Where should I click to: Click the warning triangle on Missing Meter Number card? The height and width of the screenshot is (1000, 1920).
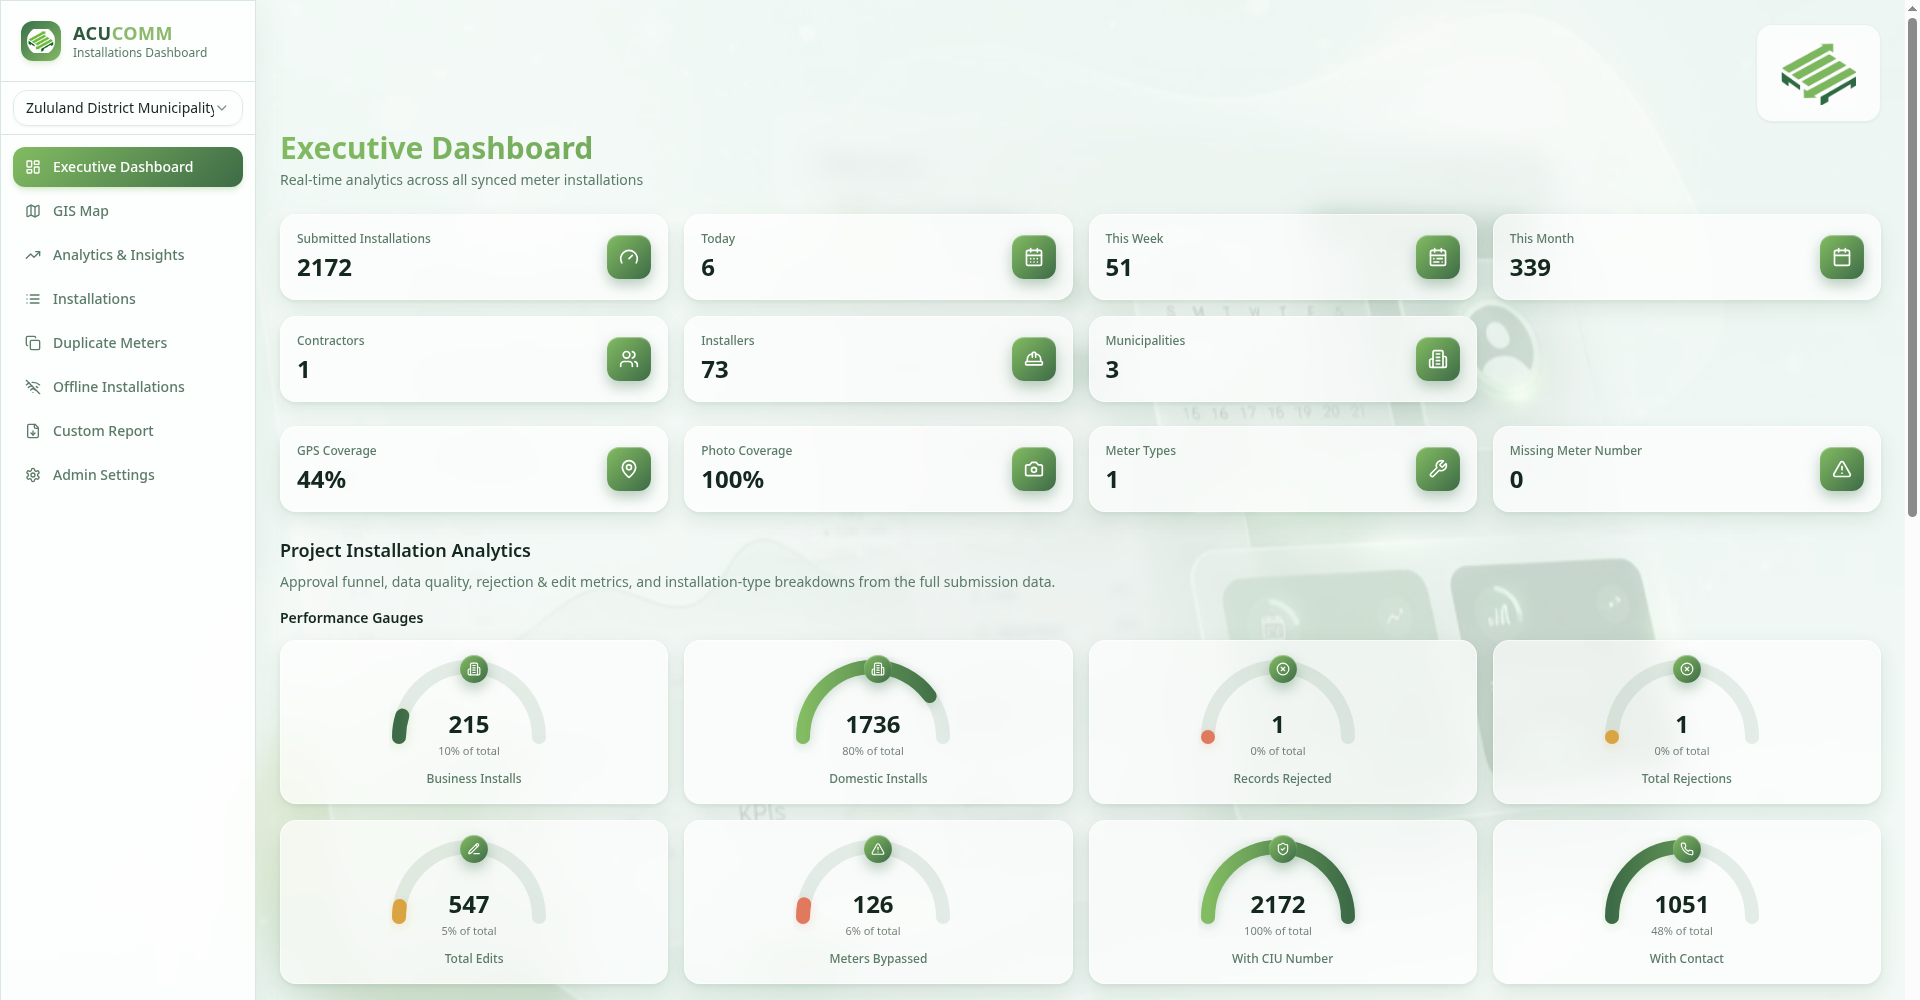(1842, 469)
